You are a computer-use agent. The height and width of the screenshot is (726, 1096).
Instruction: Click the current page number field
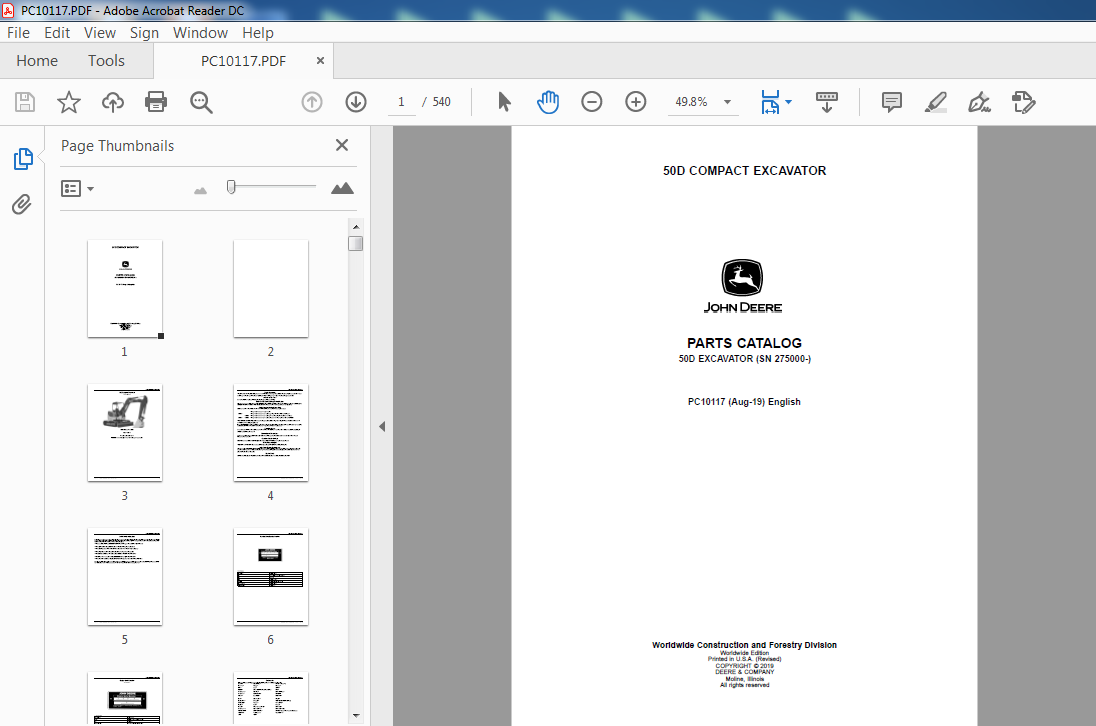401,102
